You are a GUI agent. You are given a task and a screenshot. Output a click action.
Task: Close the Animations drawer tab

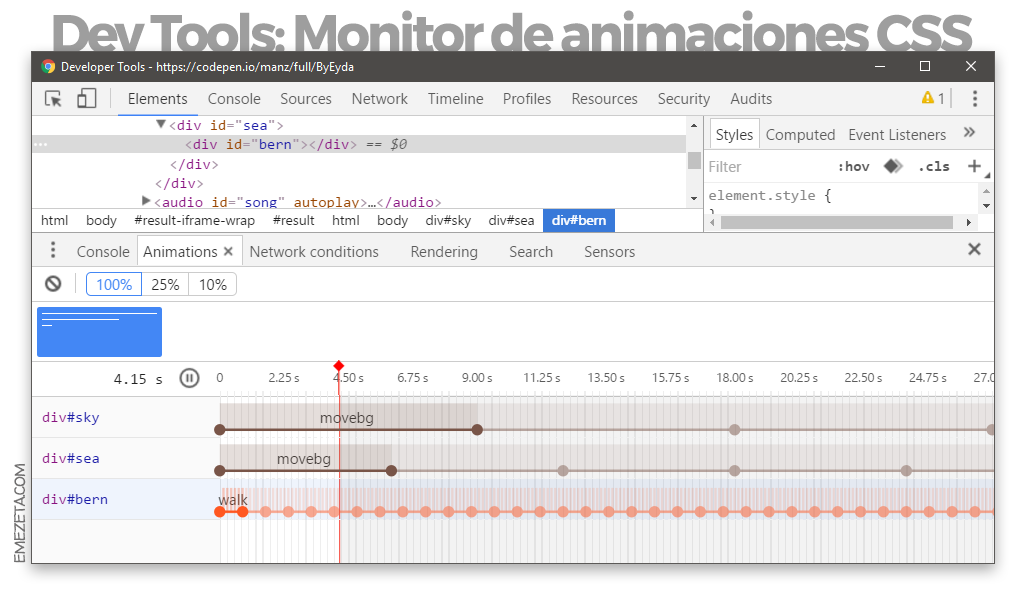(x=228, y=251)
